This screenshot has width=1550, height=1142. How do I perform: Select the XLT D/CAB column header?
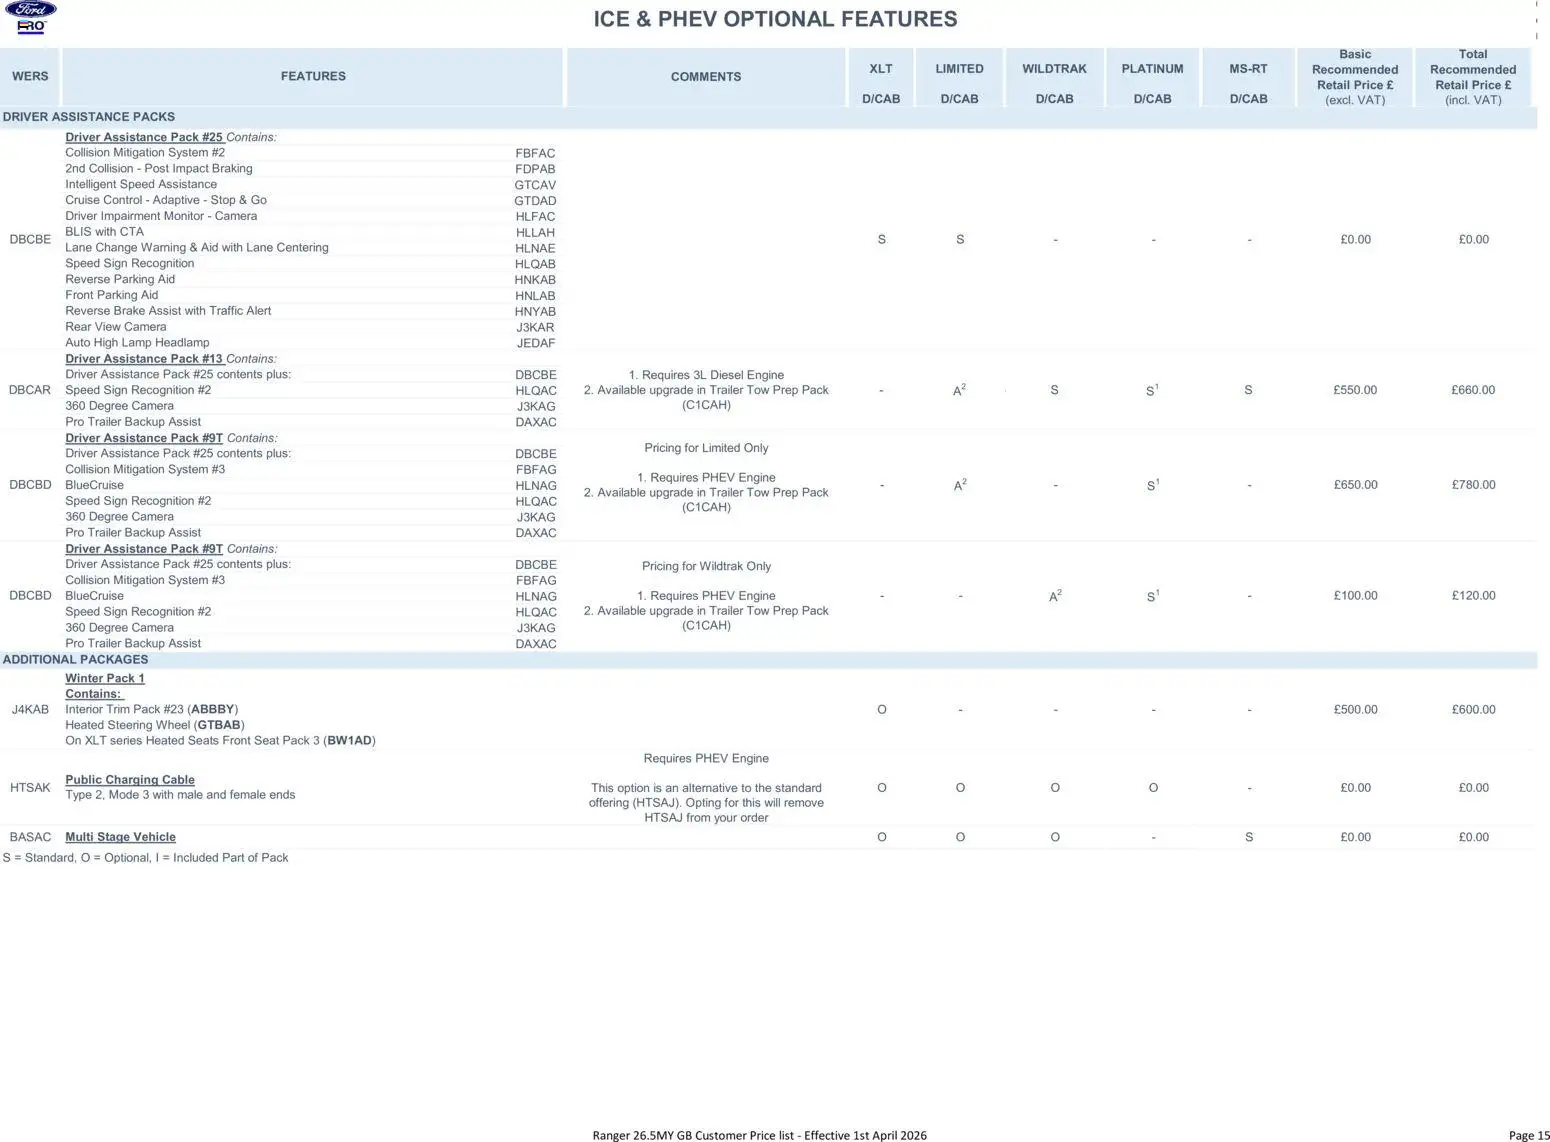coord(881,84)
